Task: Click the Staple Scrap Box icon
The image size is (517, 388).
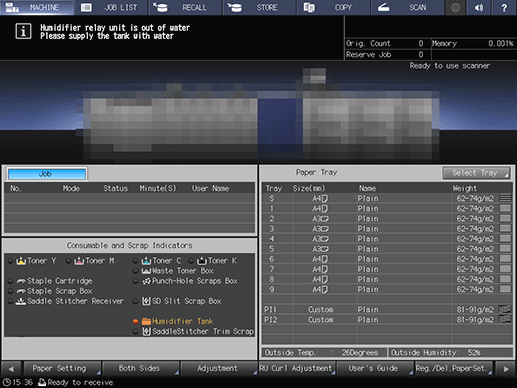Action: 21,291
